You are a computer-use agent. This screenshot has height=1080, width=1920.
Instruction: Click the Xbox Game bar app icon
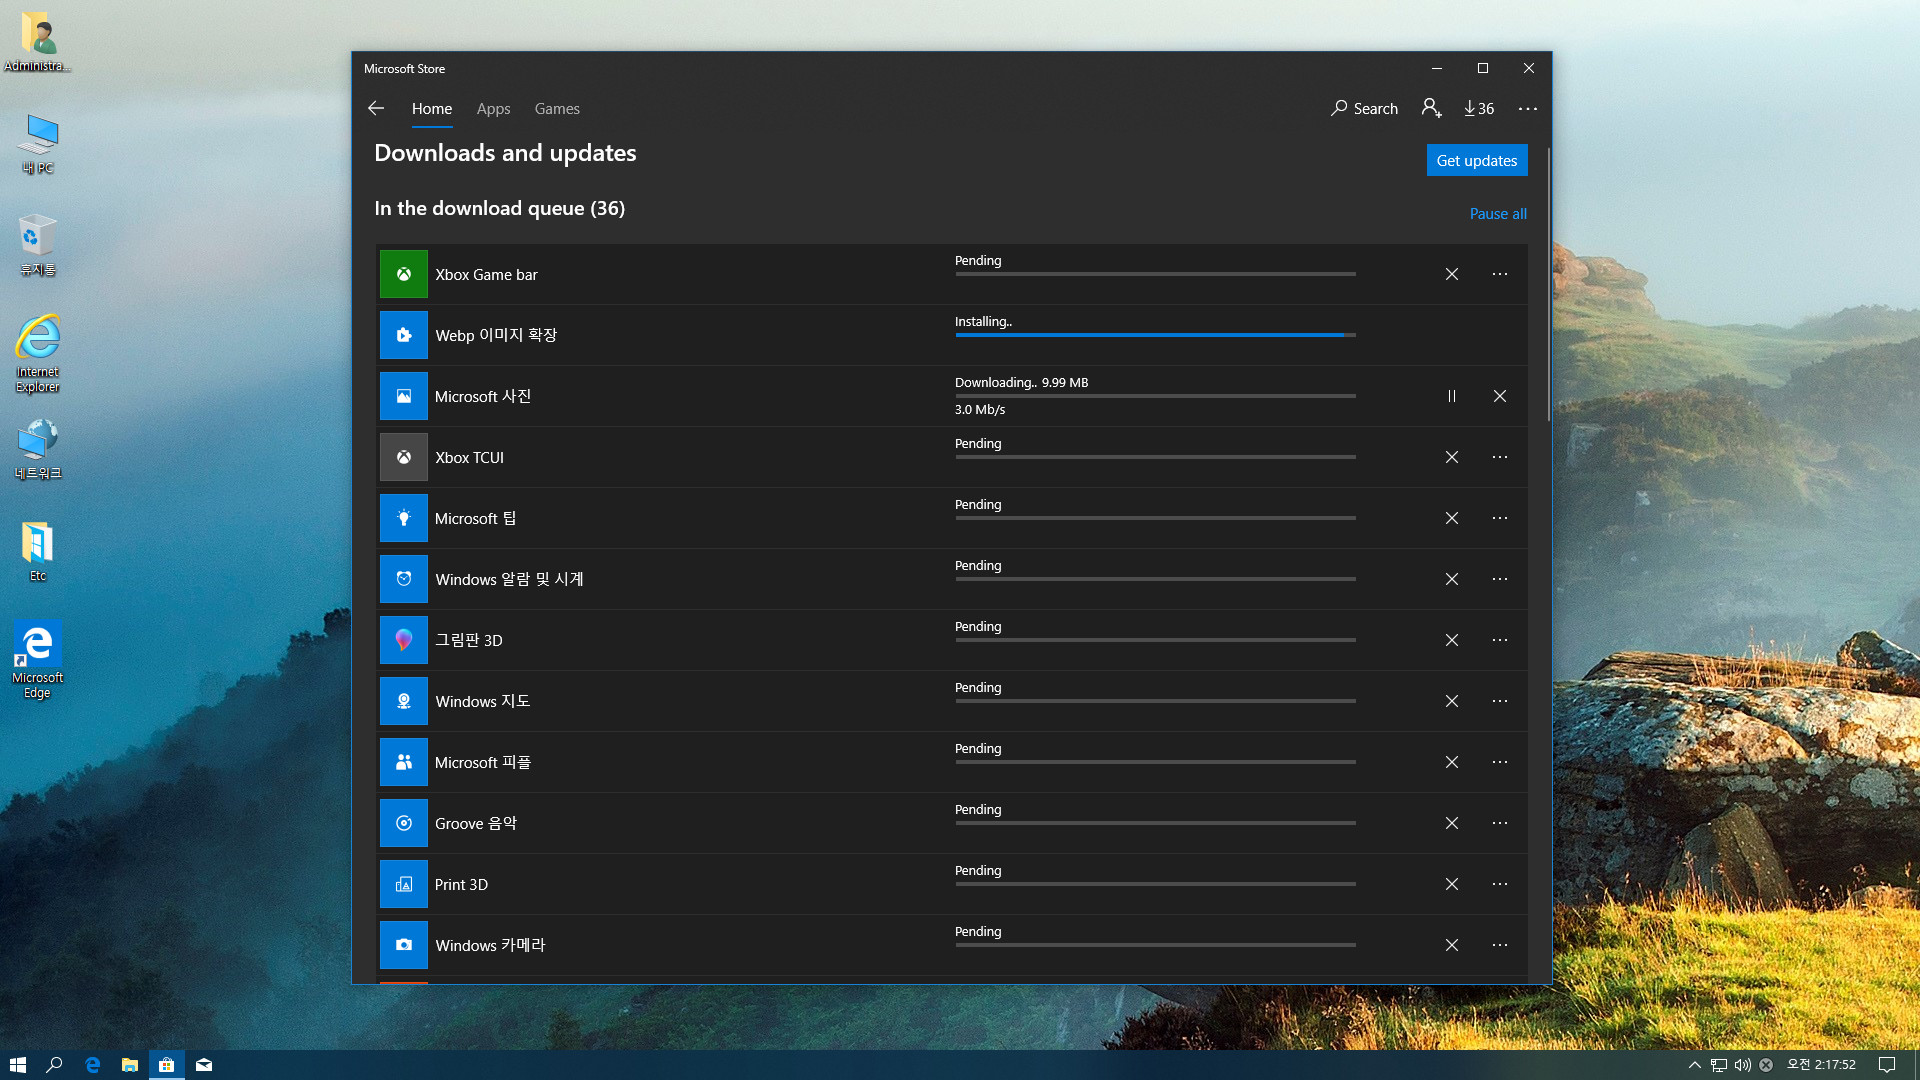403,274
